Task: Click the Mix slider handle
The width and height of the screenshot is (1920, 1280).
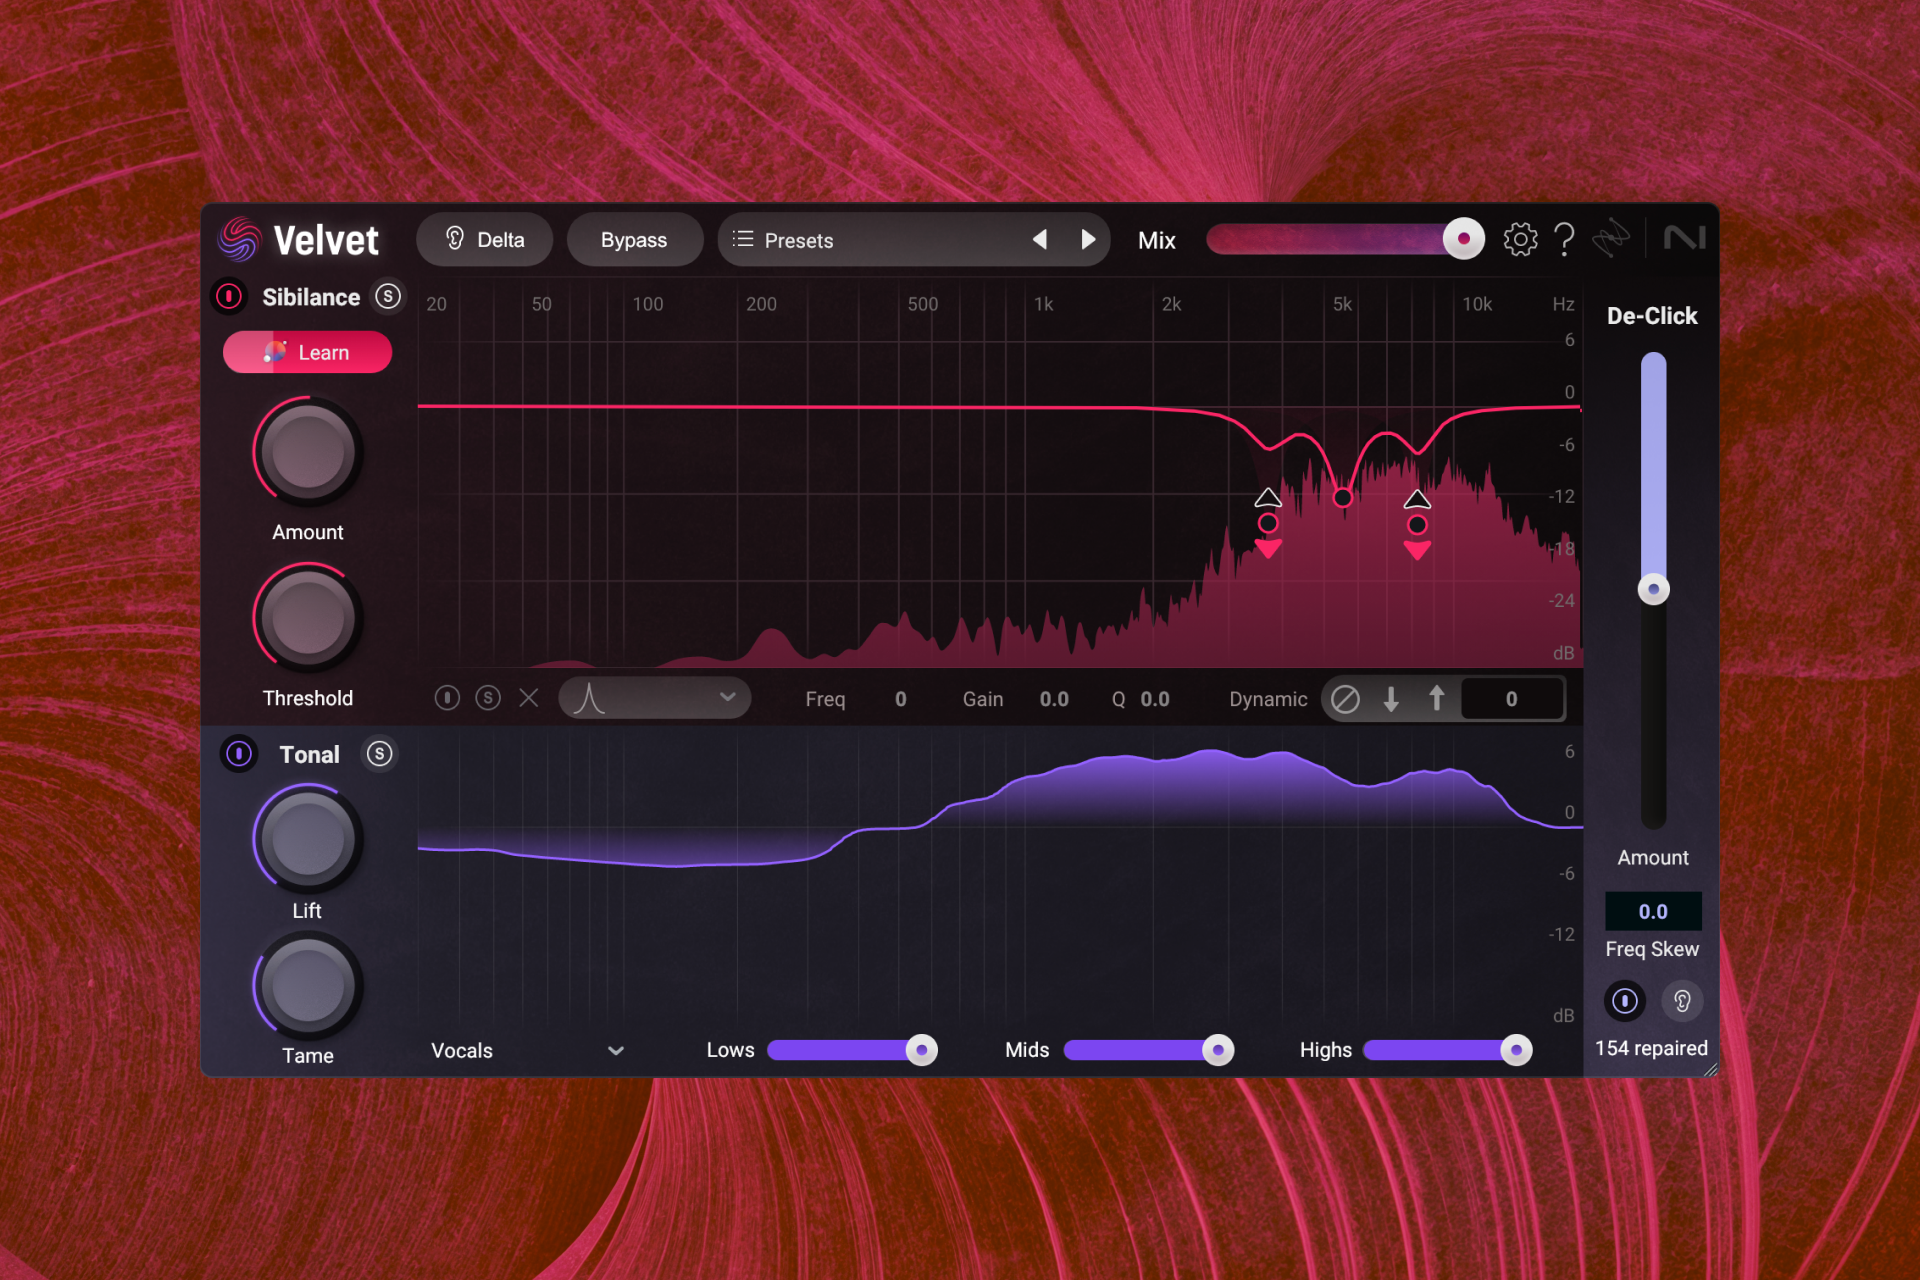Action: (x=1463, y=239)
